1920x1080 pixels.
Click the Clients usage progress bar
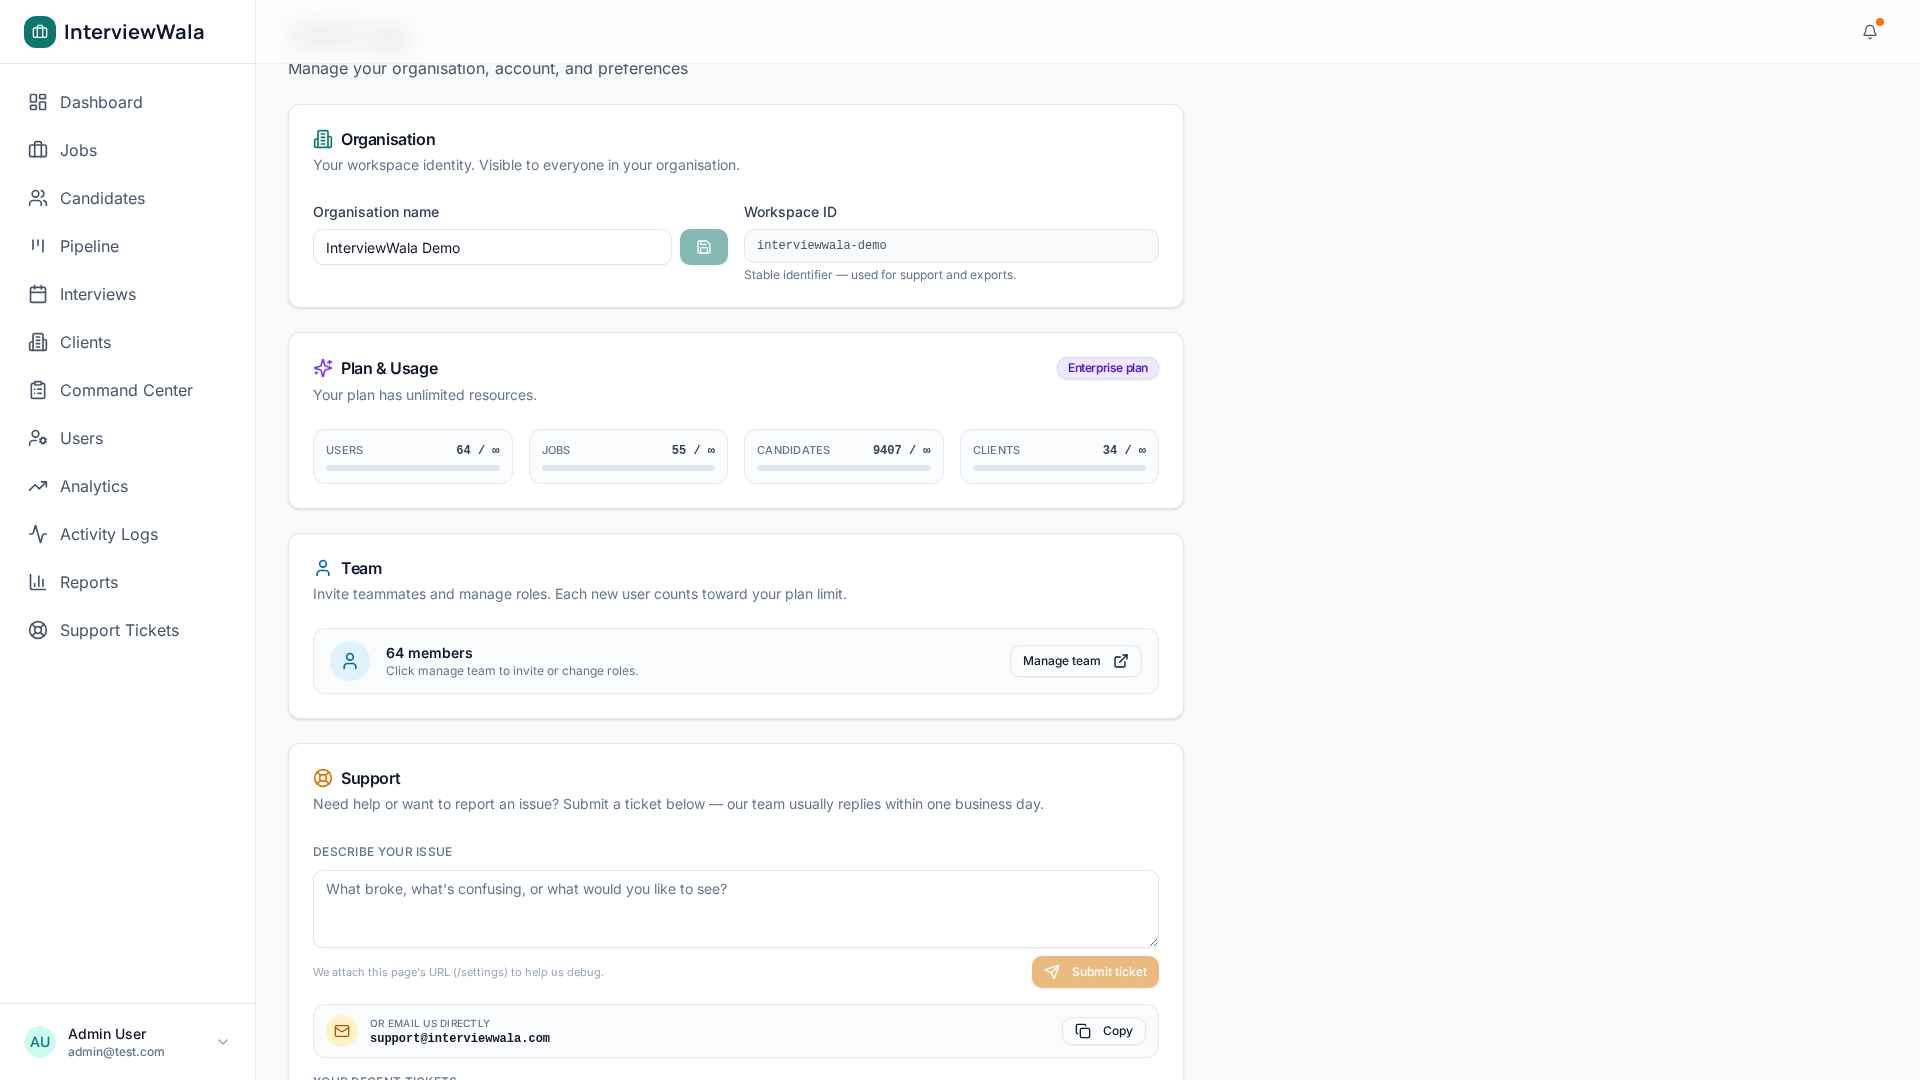pos(1059,468)
